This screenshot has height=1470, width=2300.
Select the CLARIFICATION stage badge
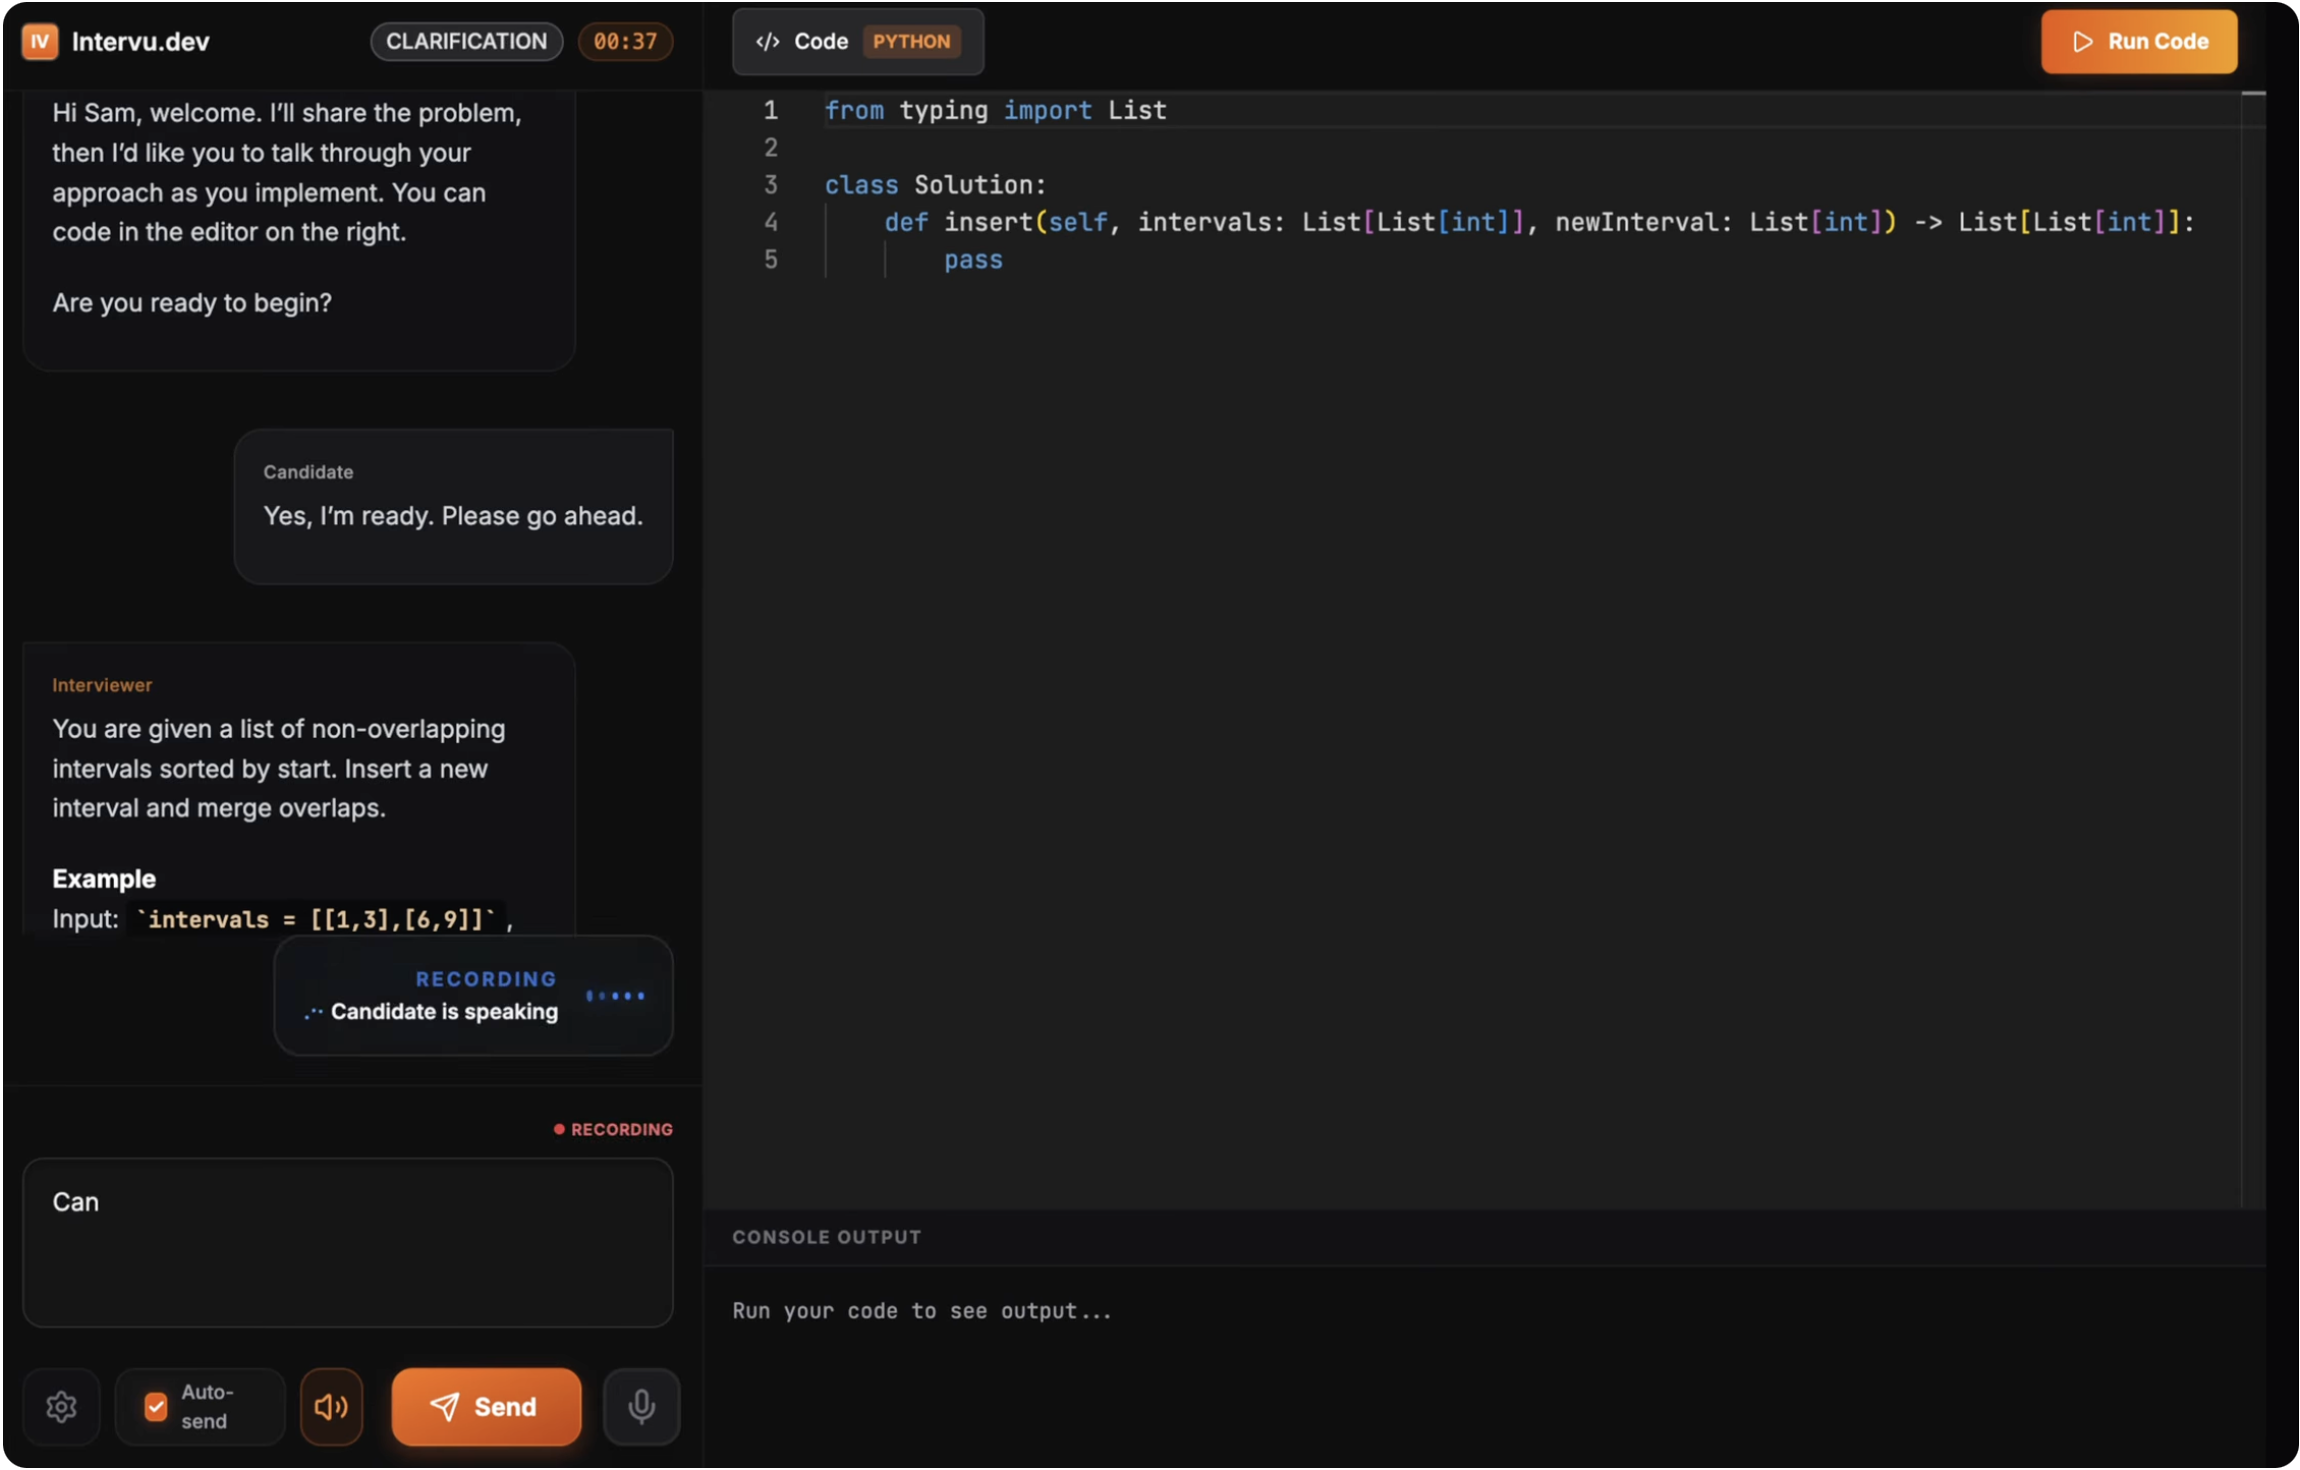tap(466, 41)
